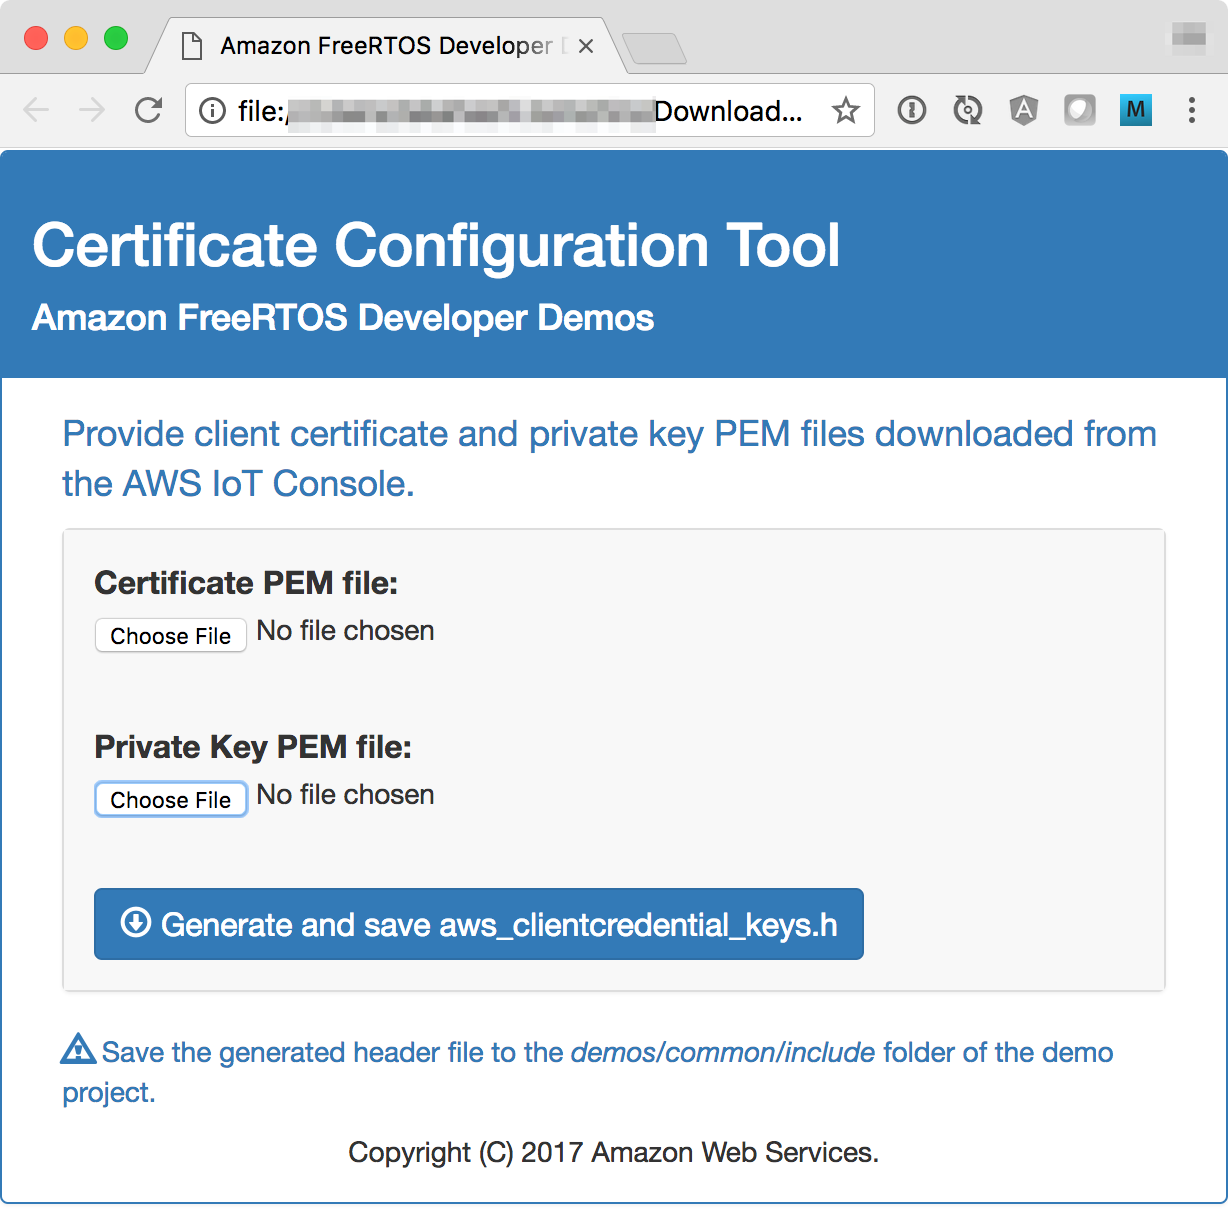The image size is (1228, 1230).
Task: Open the blue M extension
Action: tap(1136, 110)
